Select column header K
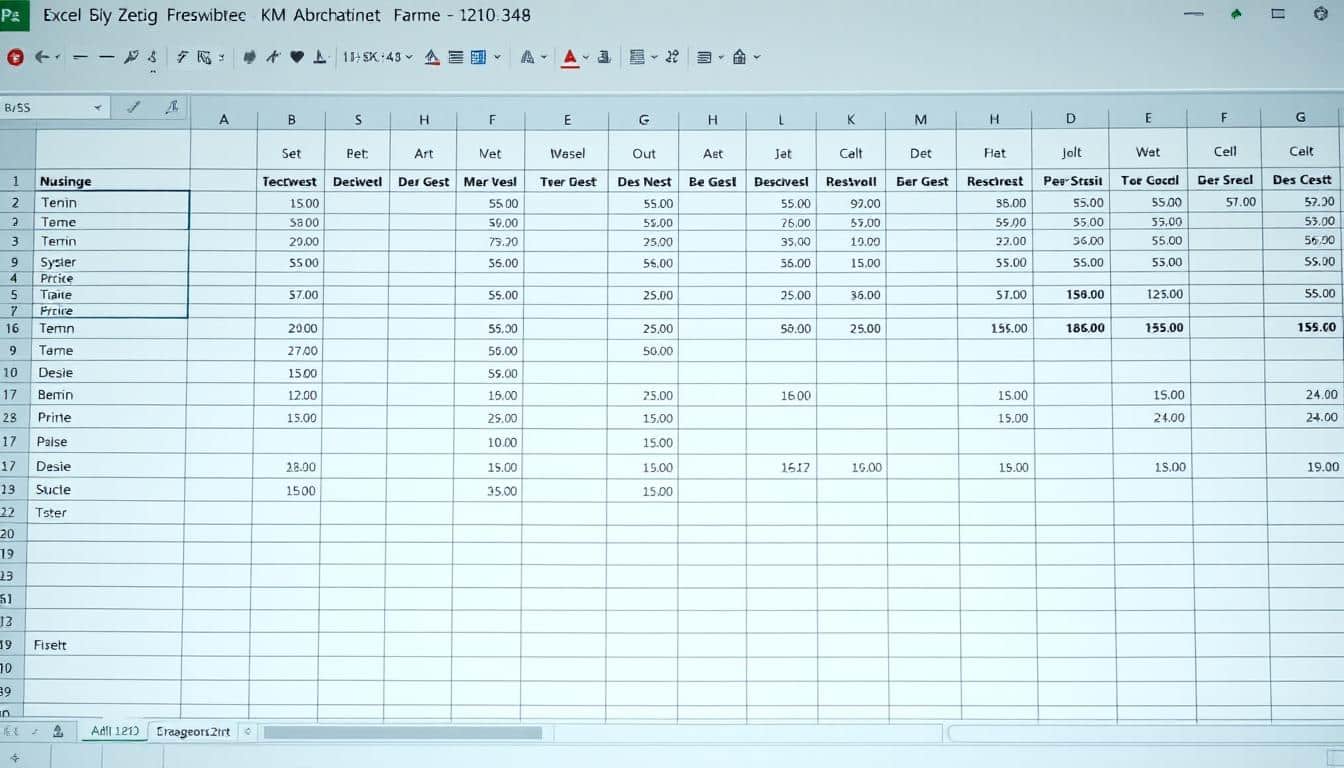 [x=851, y=119]
